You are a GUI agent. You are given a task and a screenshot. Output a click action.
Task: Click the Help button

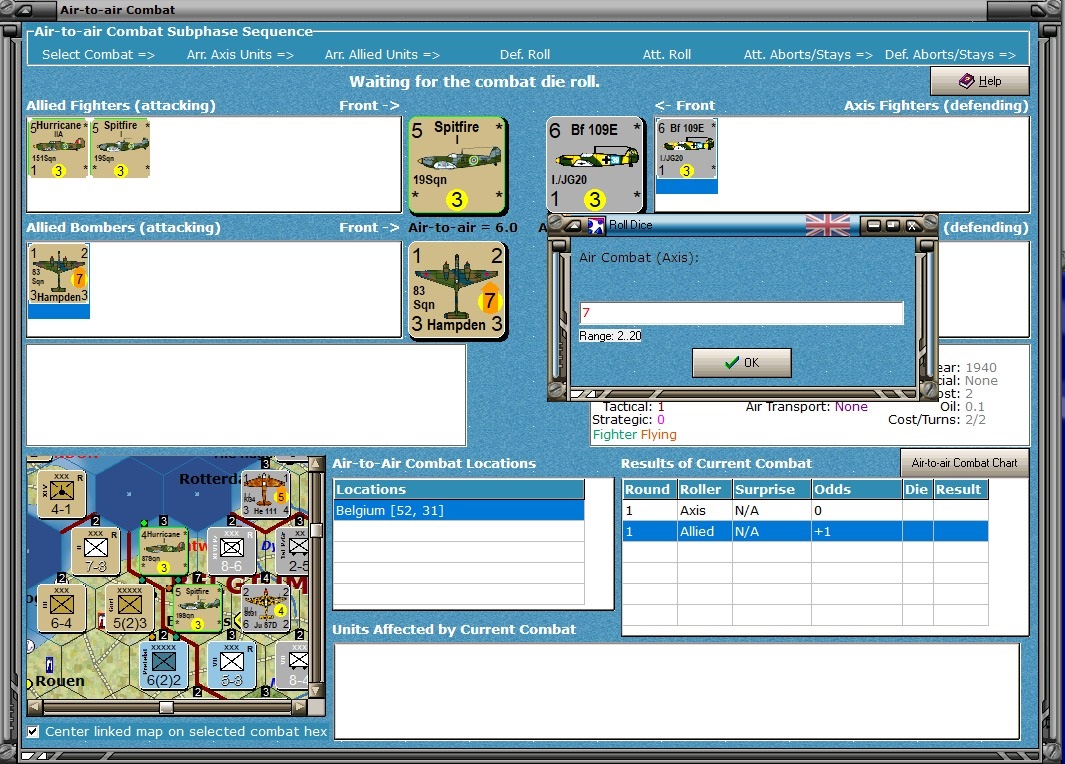[x=979, y=81]
